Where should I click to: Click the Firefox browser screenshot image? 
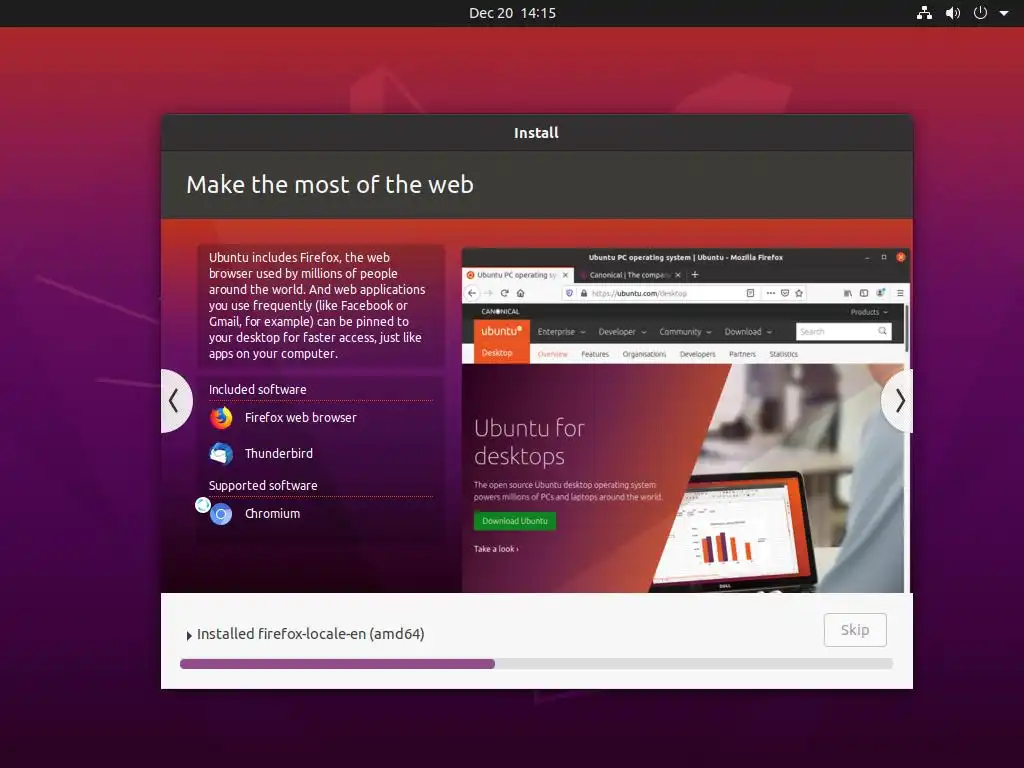pyautogui.click(x=685, y=421)
